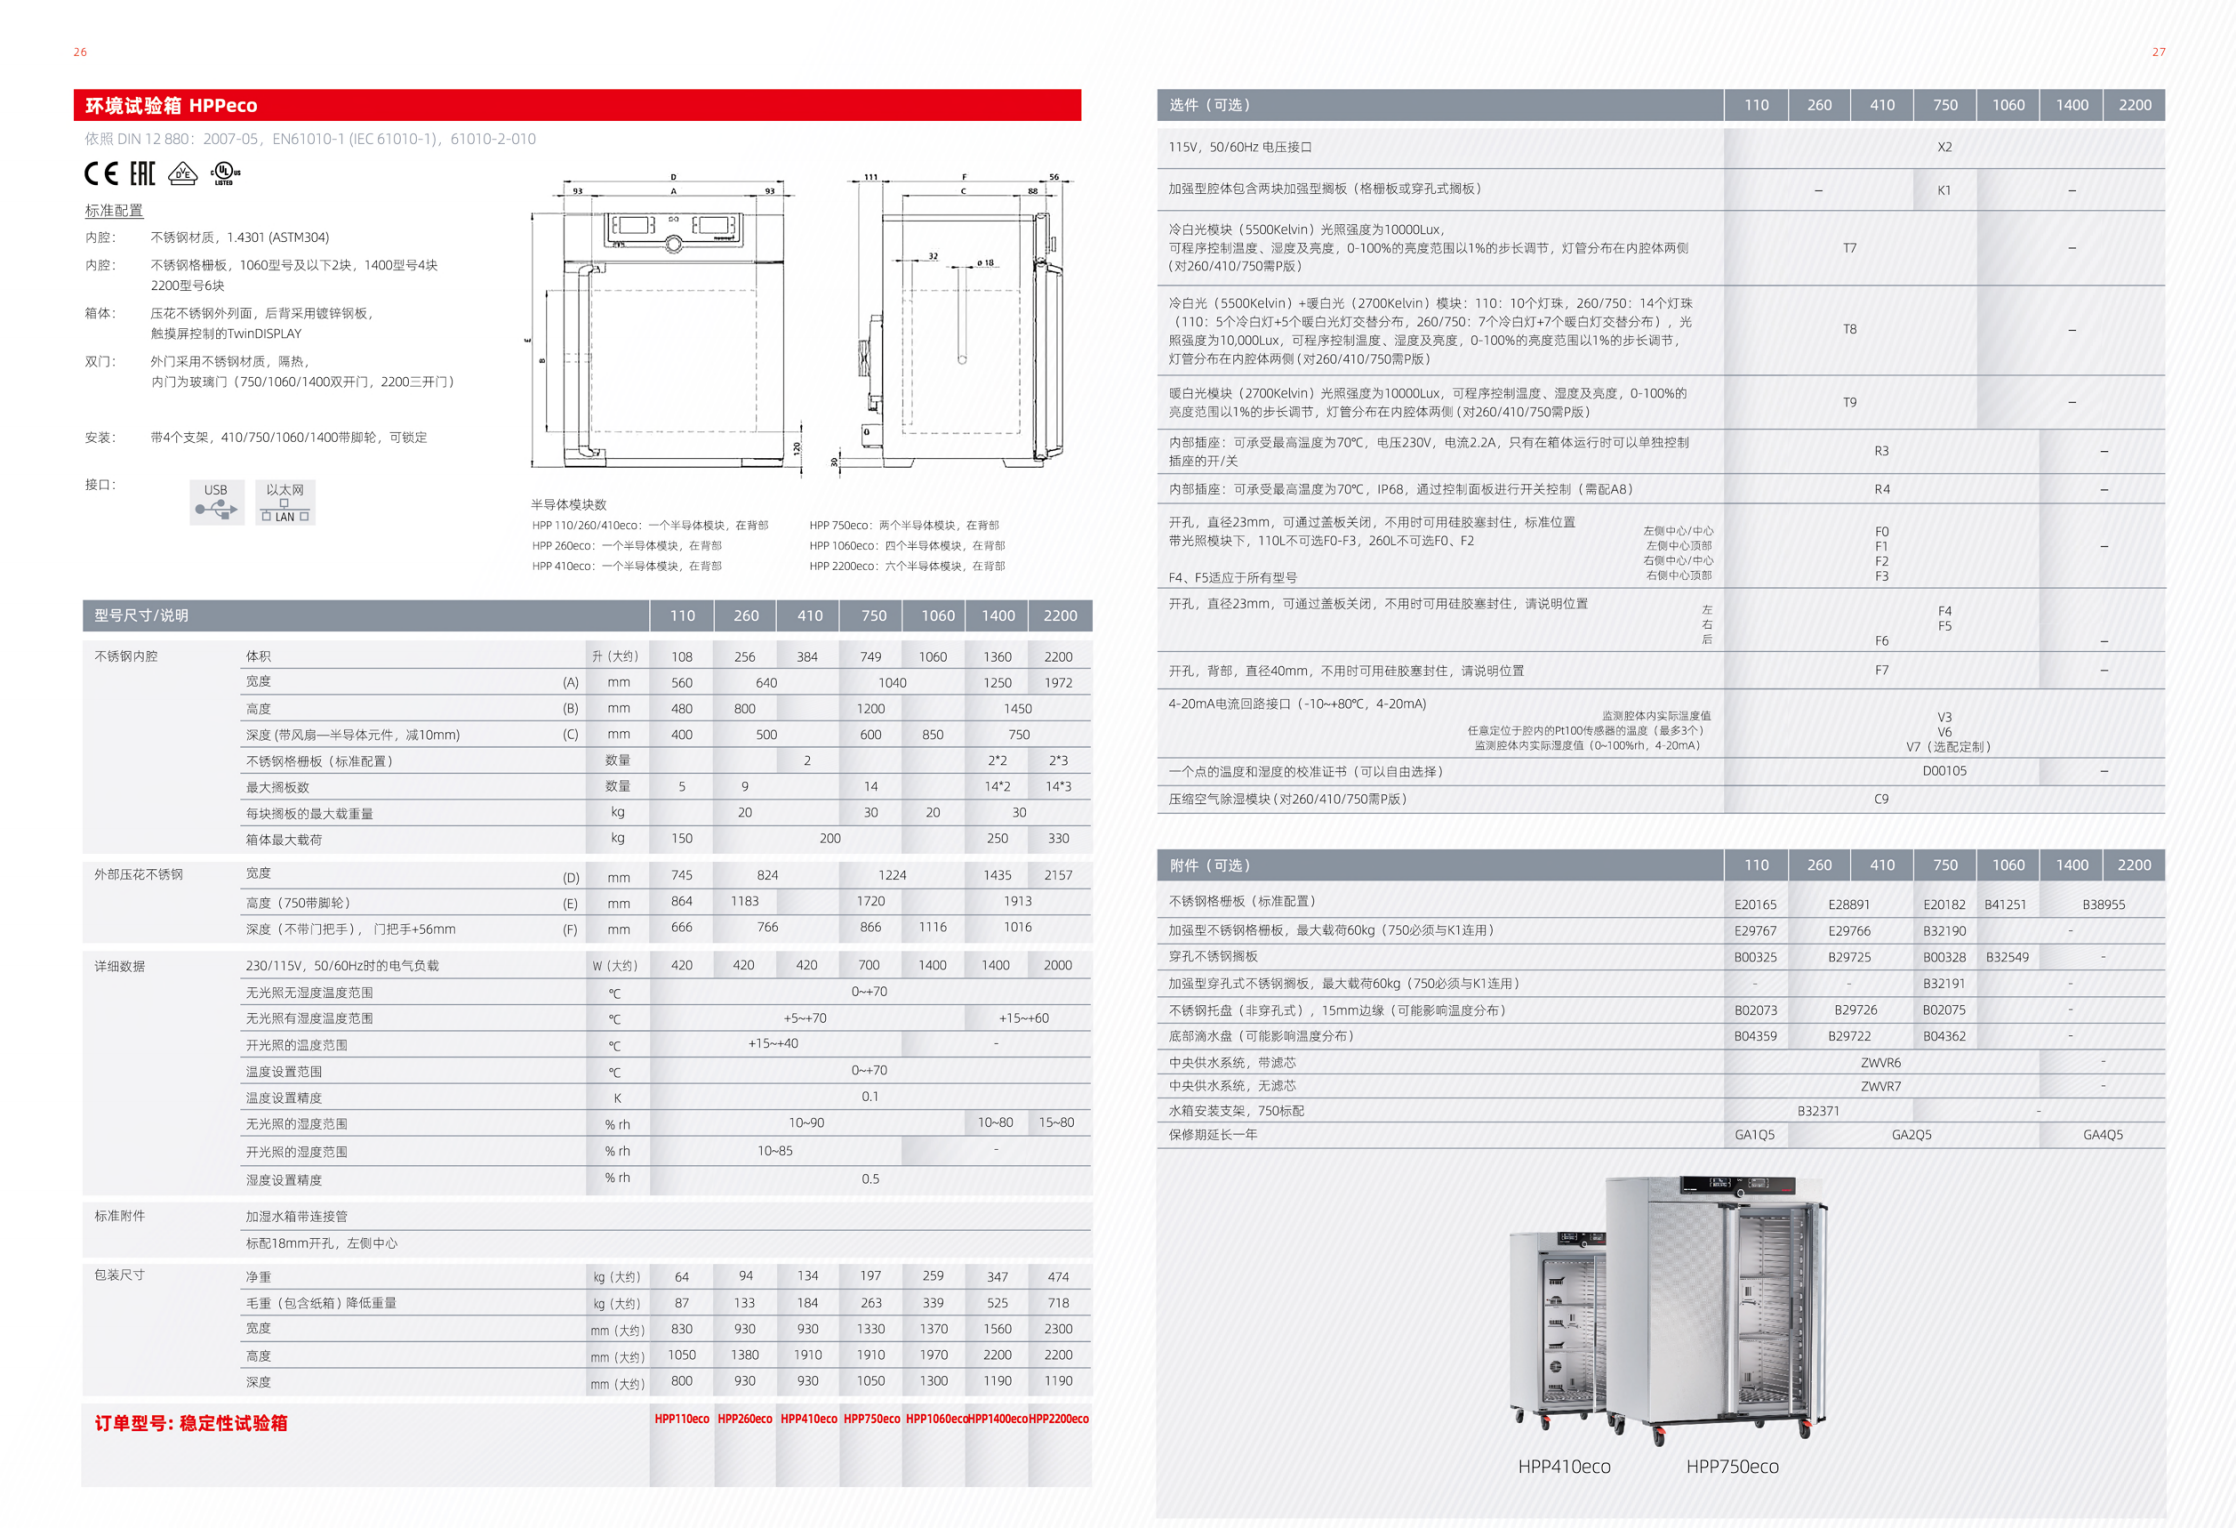
Task: Click the EAC certification mark
Action: [143, 174]
